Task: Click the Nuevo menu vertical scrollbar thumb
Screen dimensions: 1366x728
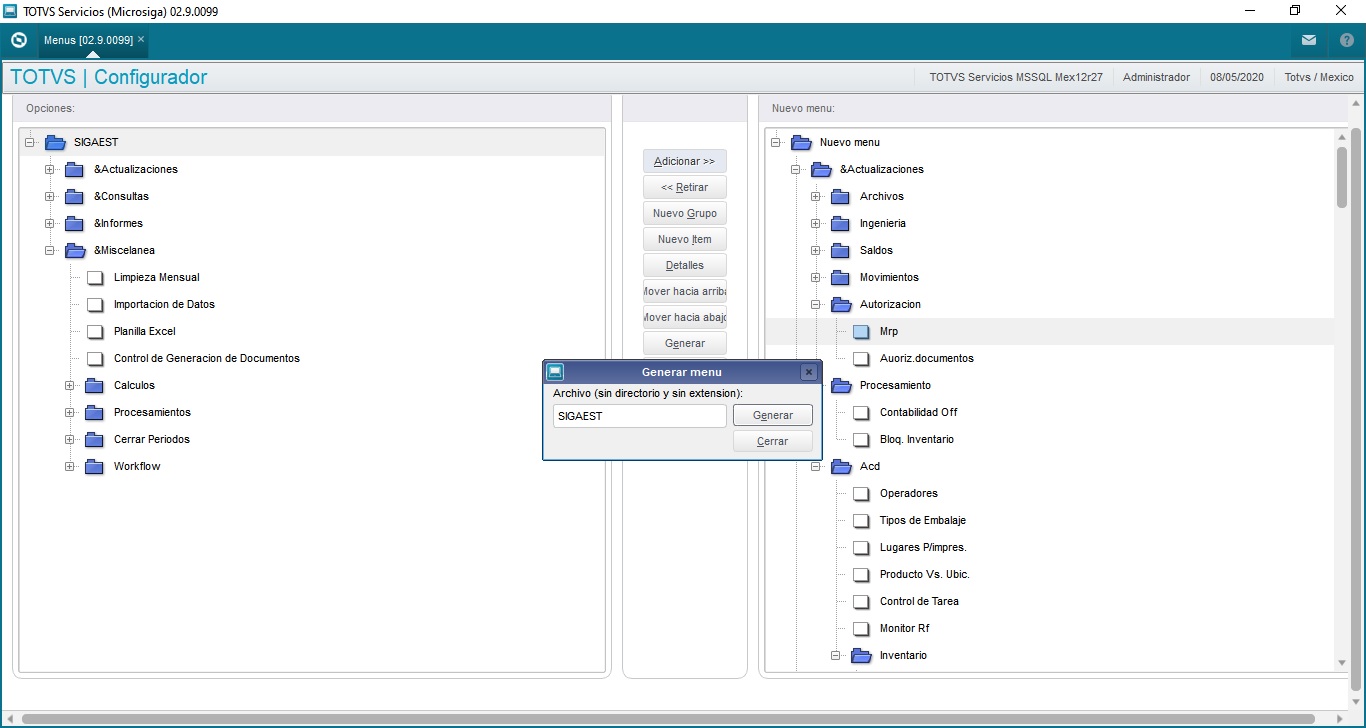Action: (x=1342, y=176)
